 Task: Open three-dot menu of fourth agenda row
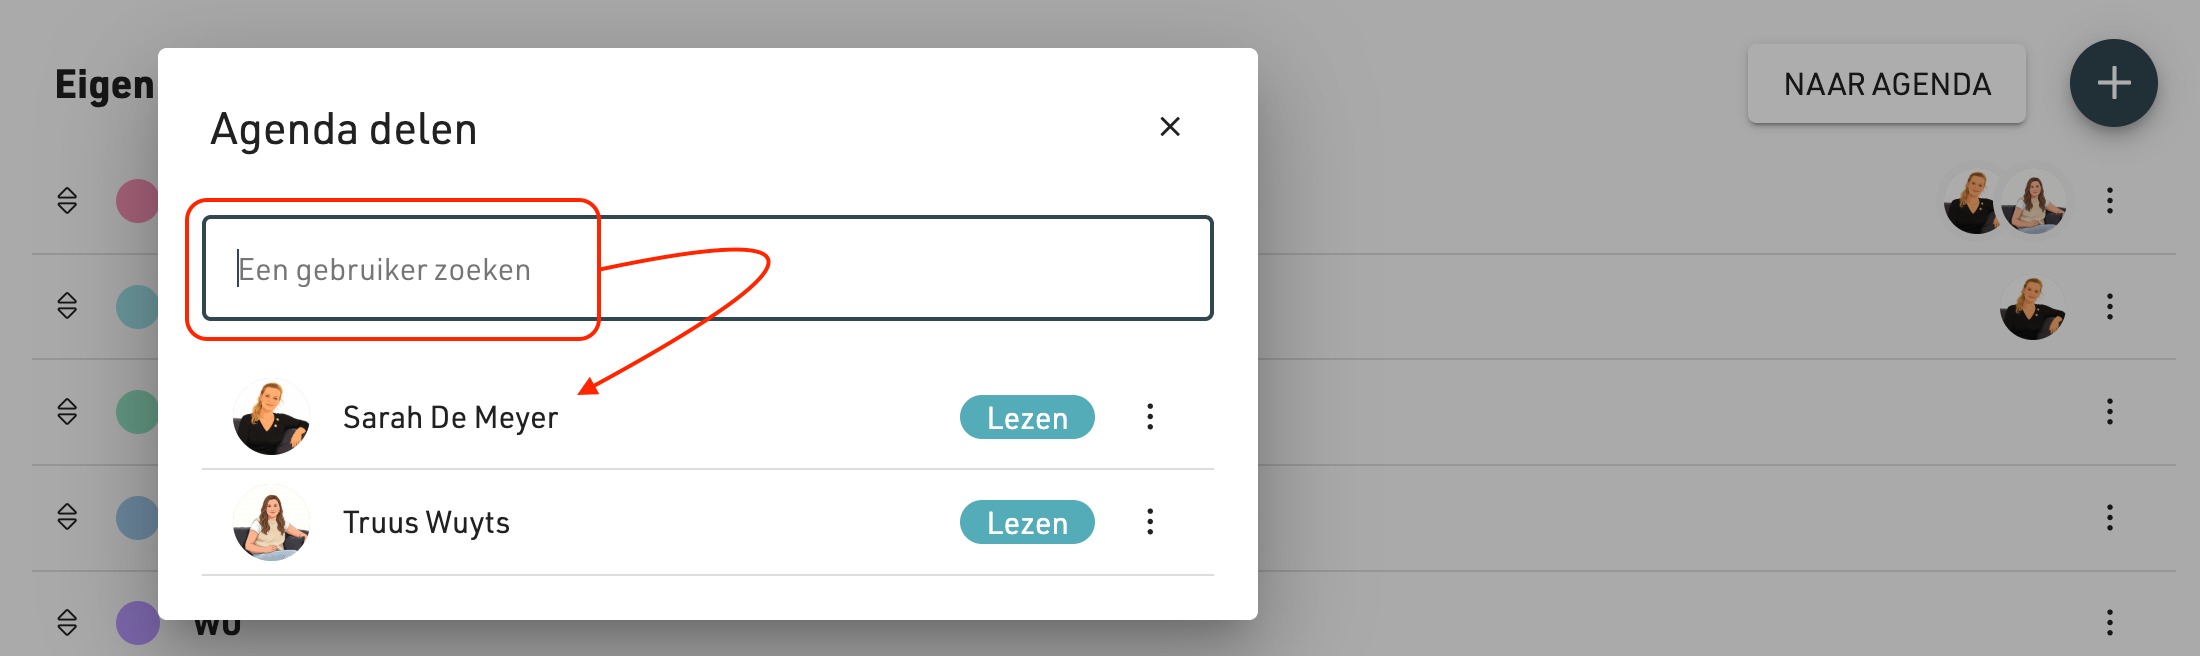[2110, 517]
